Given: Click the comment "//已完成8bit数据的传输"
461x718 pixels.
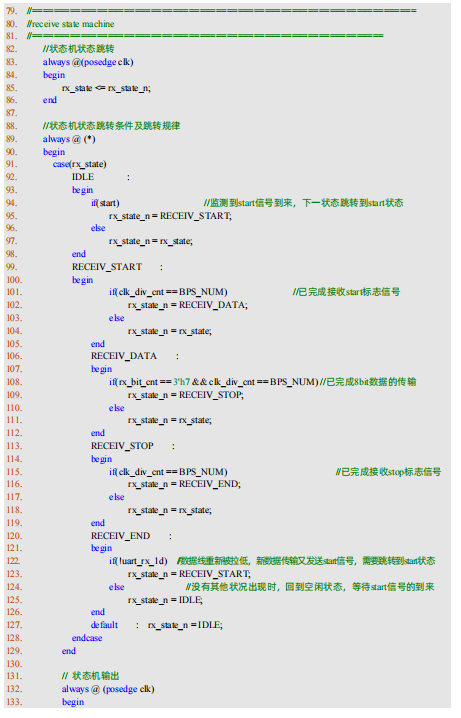Looking at the screenshot, I should (x=368, y=382).
